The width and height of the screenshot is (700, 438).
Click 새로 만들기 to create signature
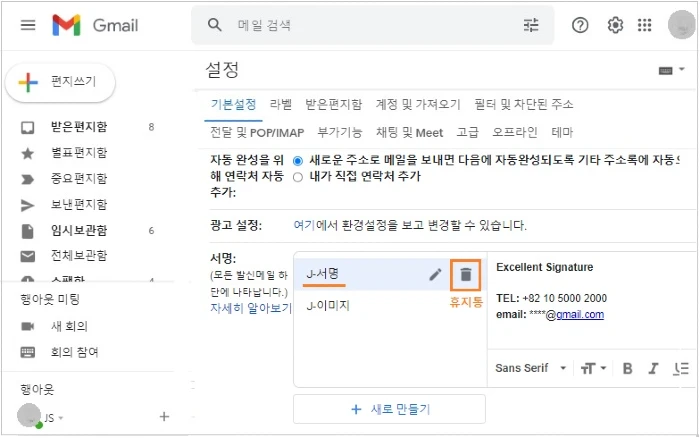389,409
